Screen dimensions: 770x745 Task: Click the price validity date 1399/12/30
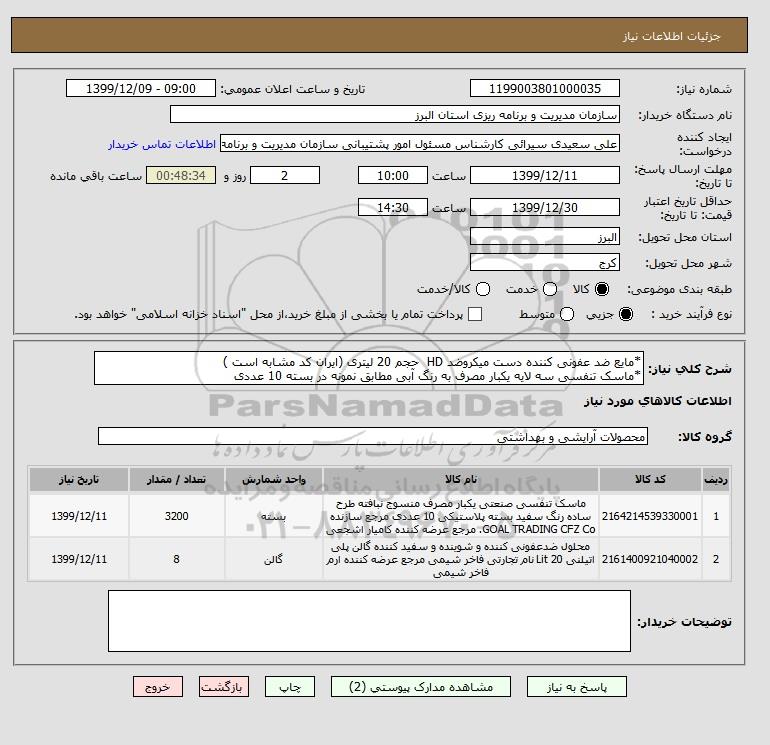[x=545, y=207]
